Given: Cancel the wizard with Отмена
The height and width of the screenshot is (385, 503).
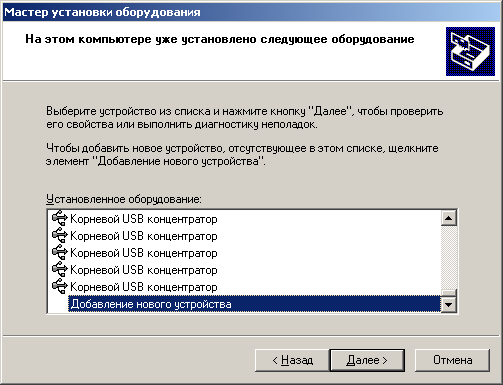Looking at the screenshot, I should [452, 360].
